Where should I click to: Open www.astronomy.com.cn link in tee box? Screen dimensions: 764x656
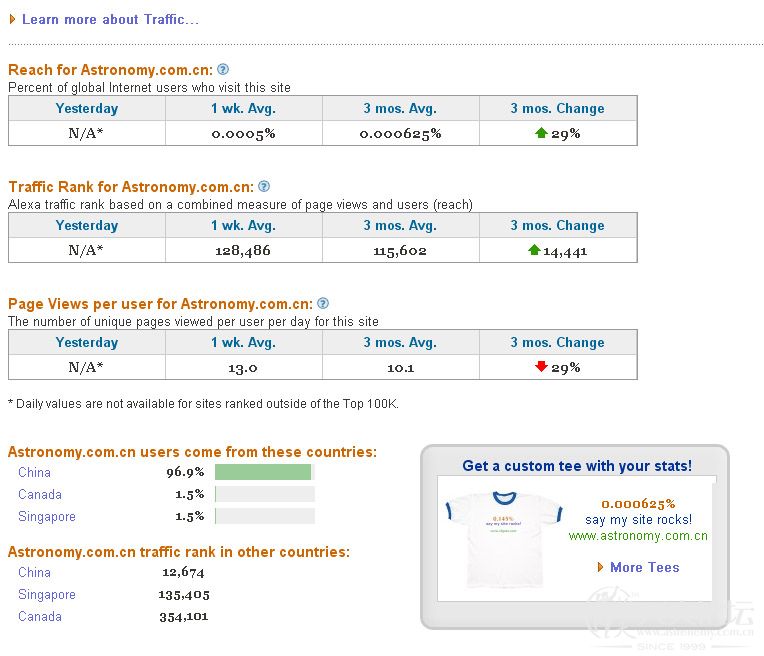click(x=638, y=536)
